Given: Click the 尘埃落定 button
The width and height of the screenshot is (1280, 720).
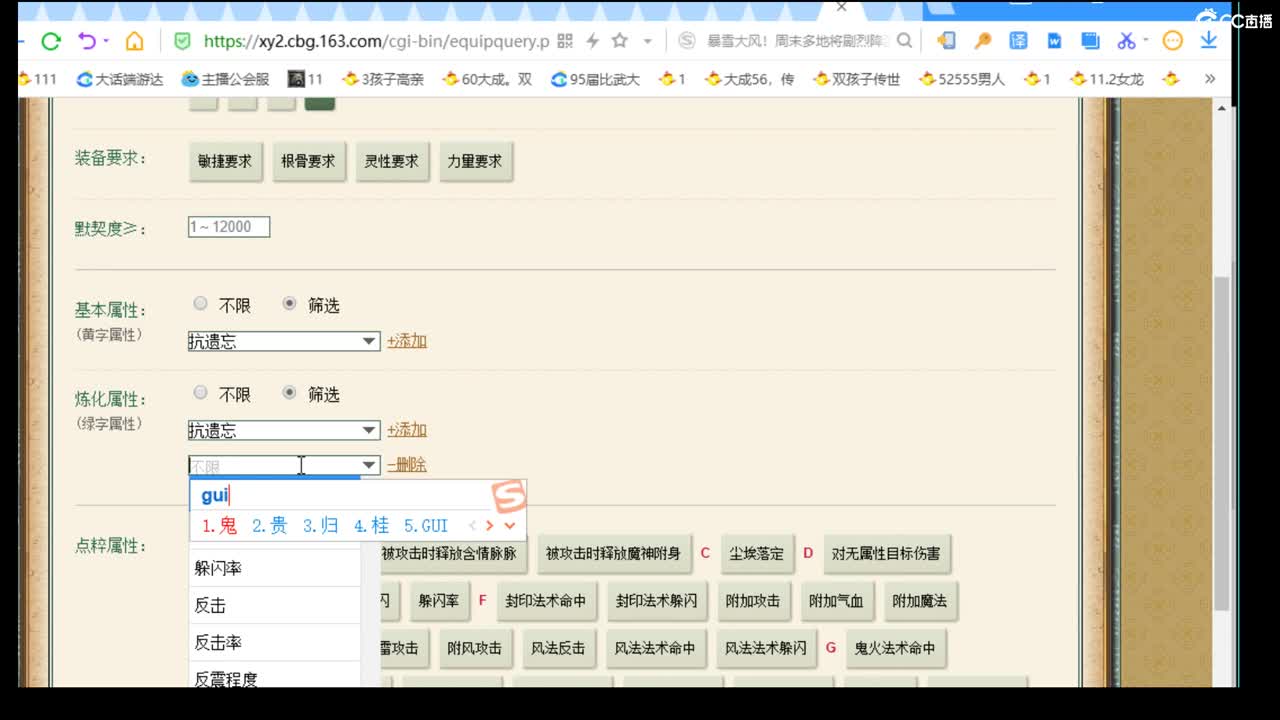Looking at the screenshot, I should coord(757,553).
